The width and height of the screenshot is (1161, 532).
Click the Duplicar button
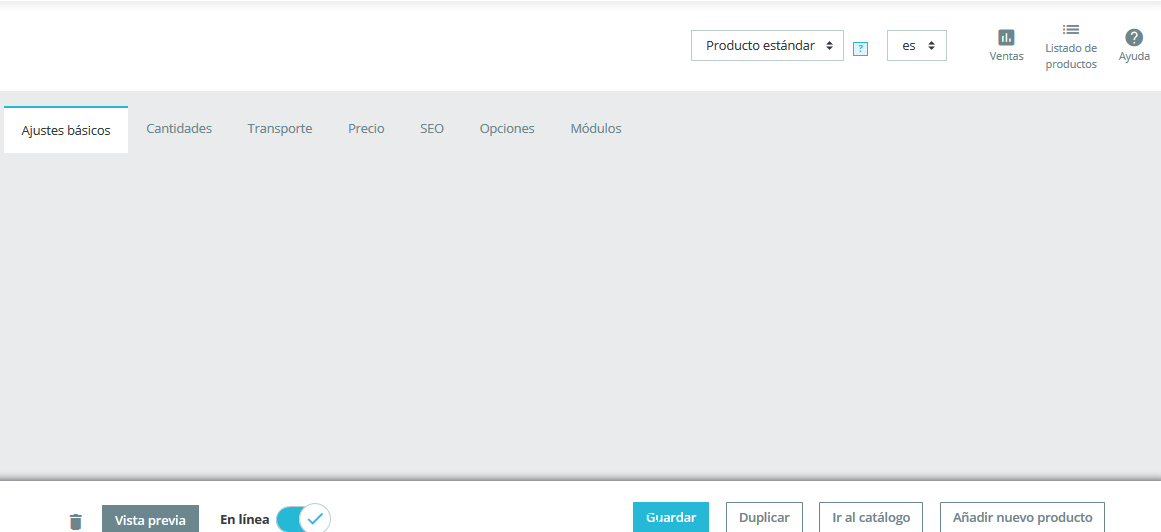(764, 517)
